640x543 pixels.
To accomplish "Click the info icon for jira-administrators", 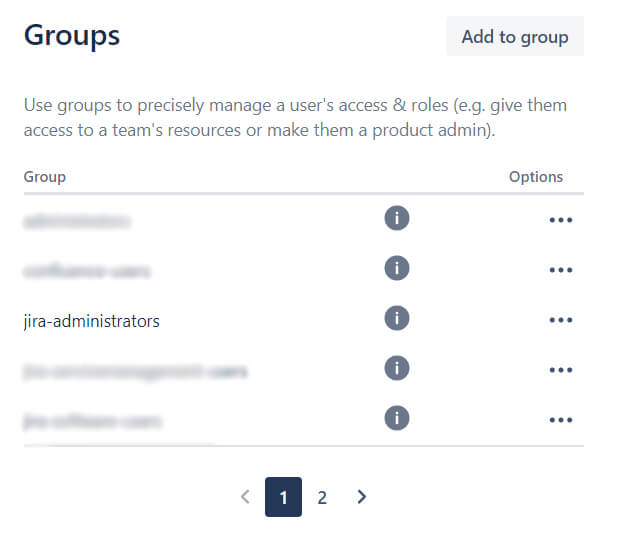I will 397,318.
